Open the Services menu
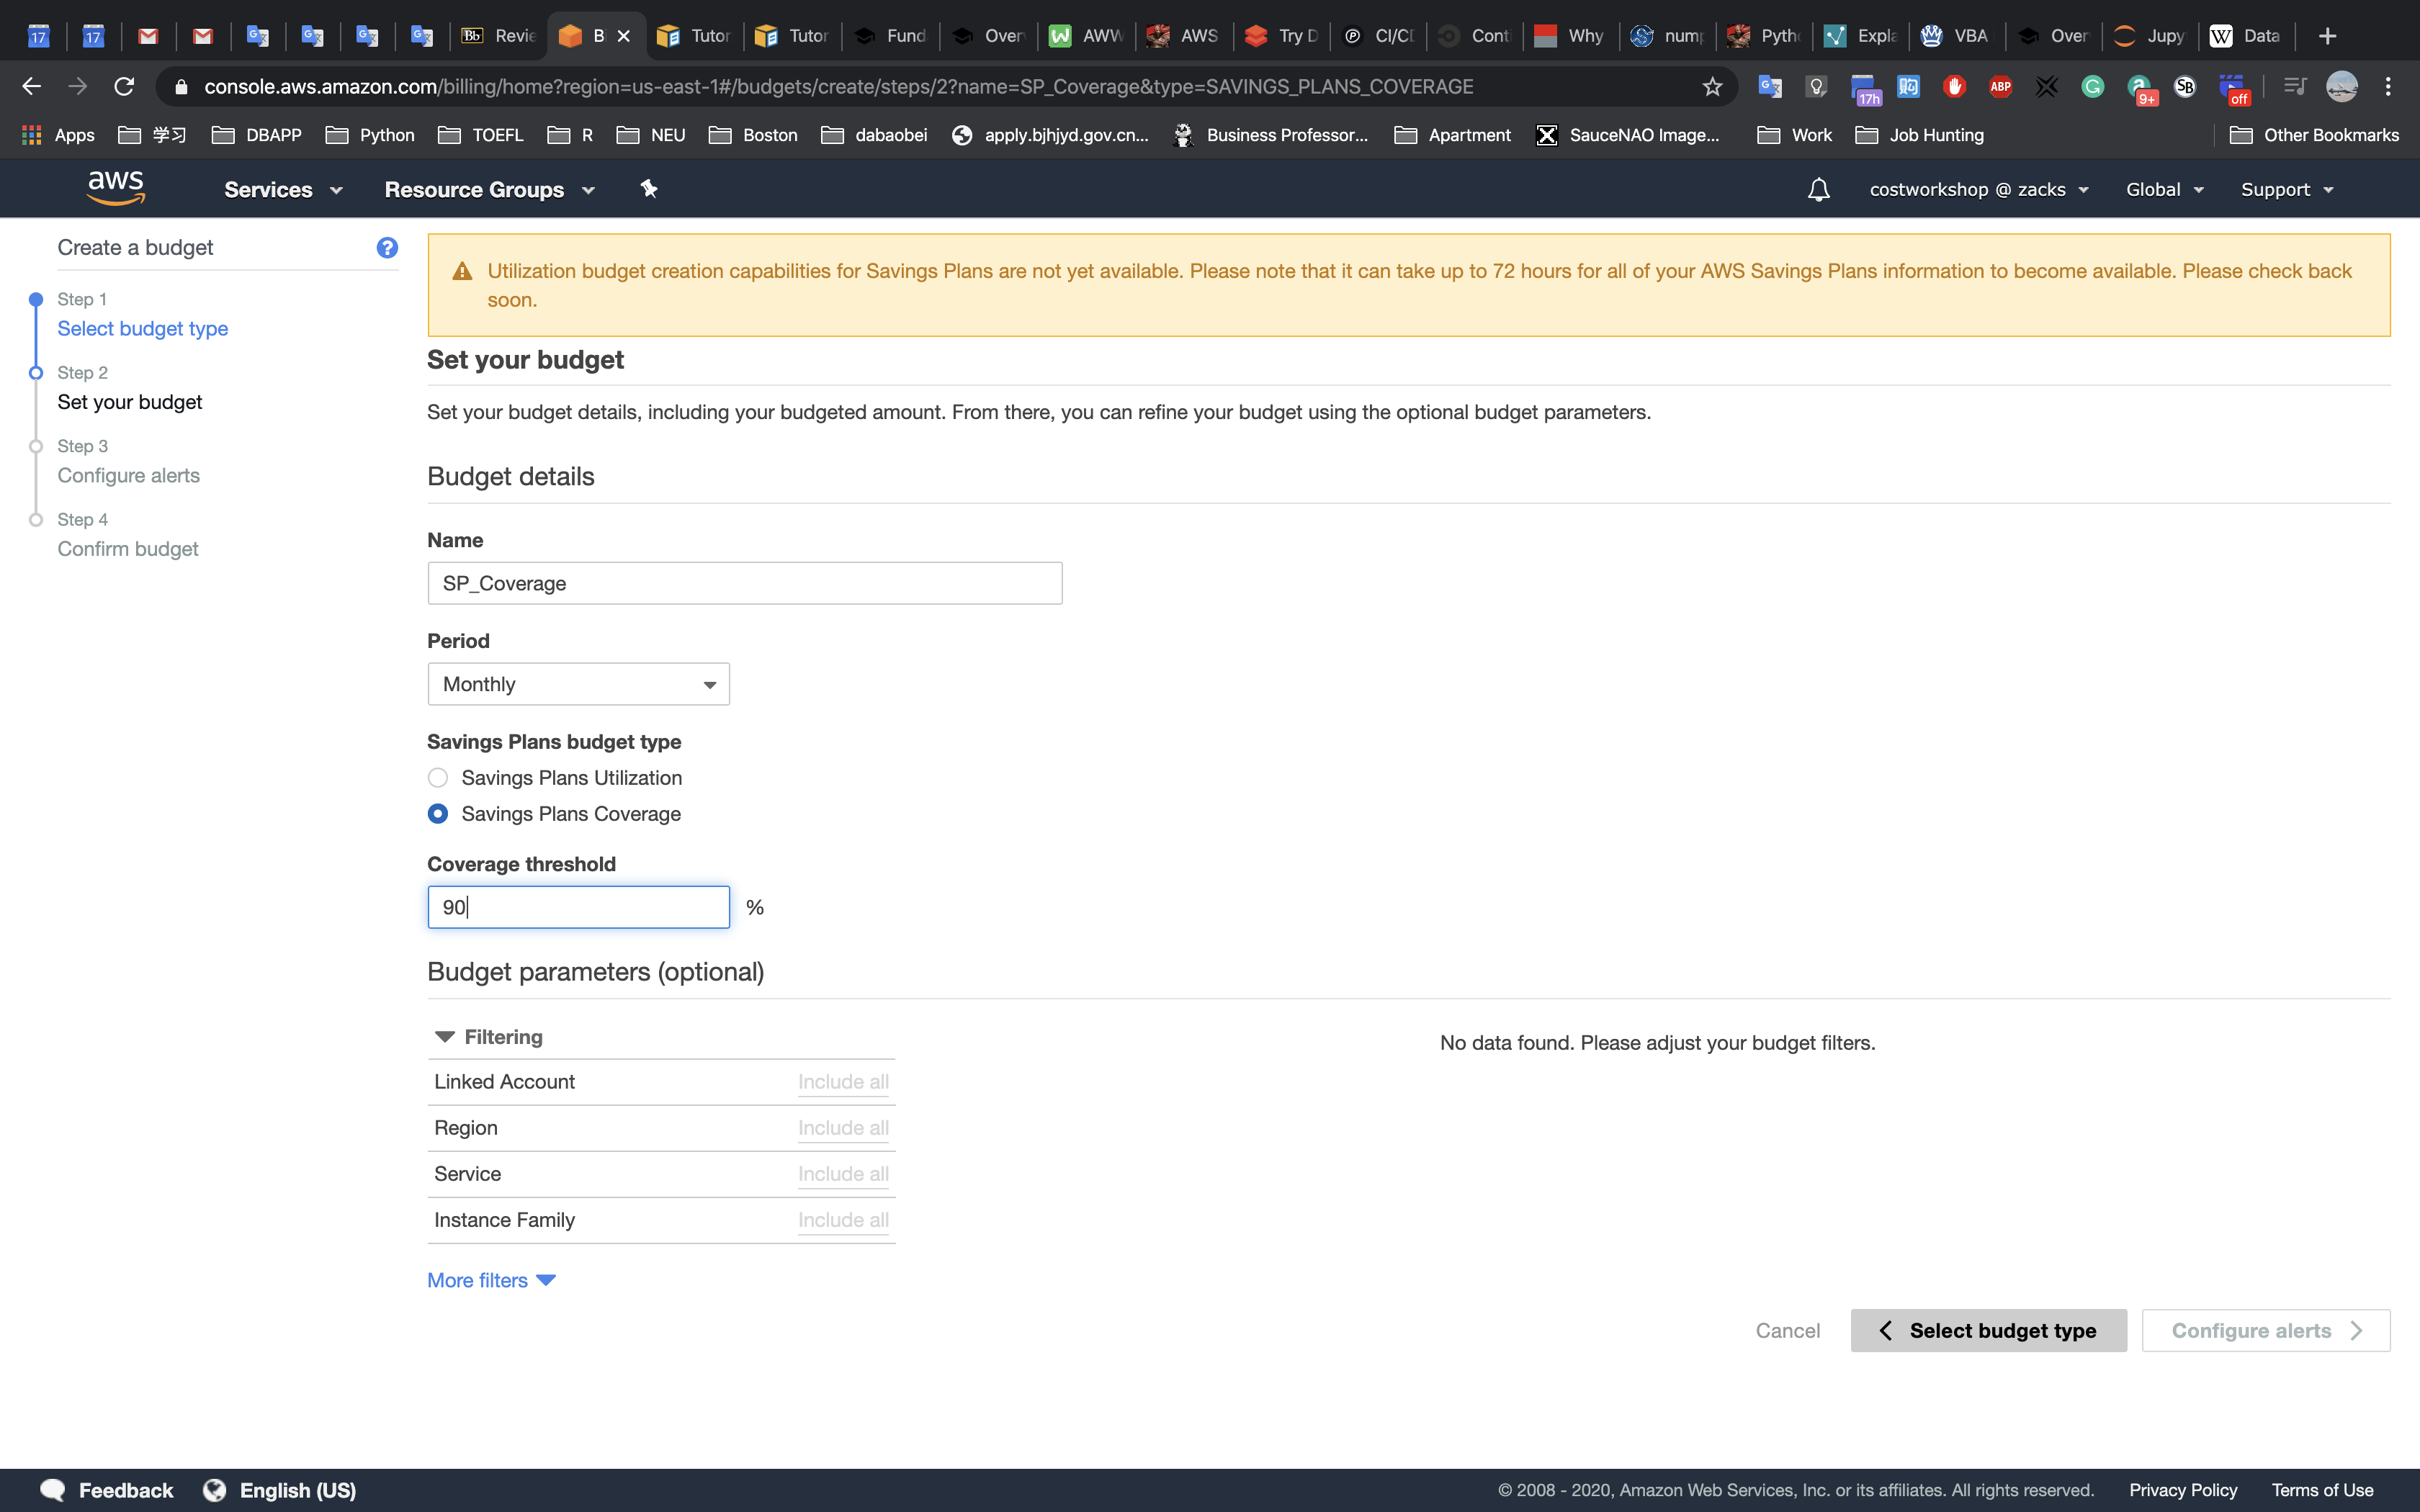 282,189
